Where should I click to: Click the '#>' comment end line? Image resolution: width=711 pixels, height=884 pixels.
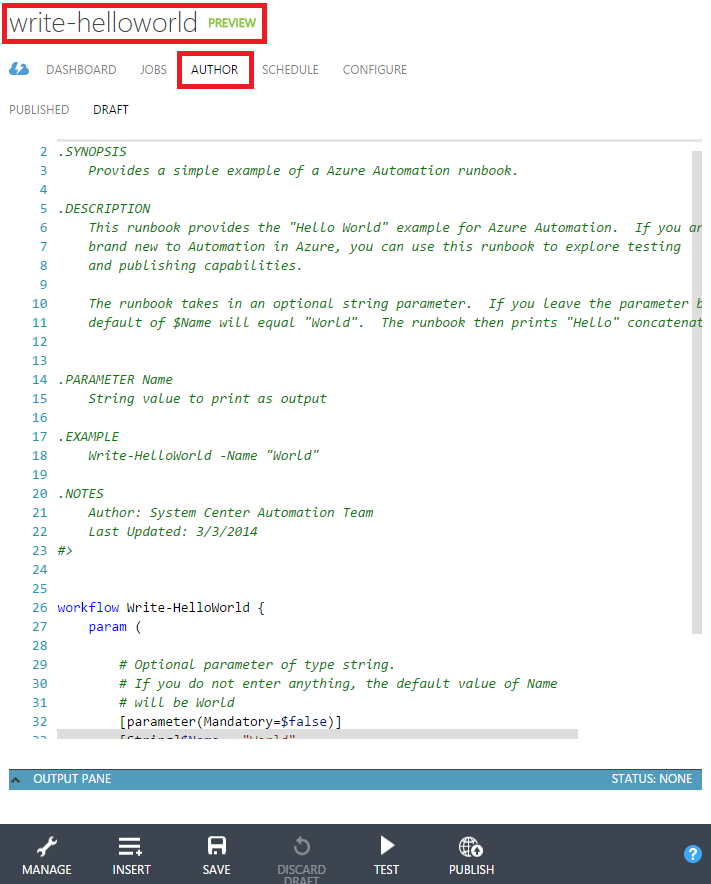[65, 551]
